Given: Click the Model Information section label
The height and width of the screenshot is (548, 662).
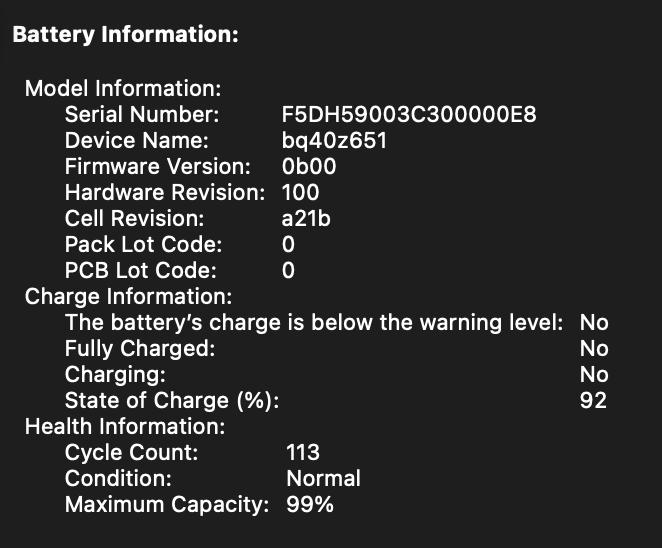Looking at the screenshot, I should tap(123, 88).
